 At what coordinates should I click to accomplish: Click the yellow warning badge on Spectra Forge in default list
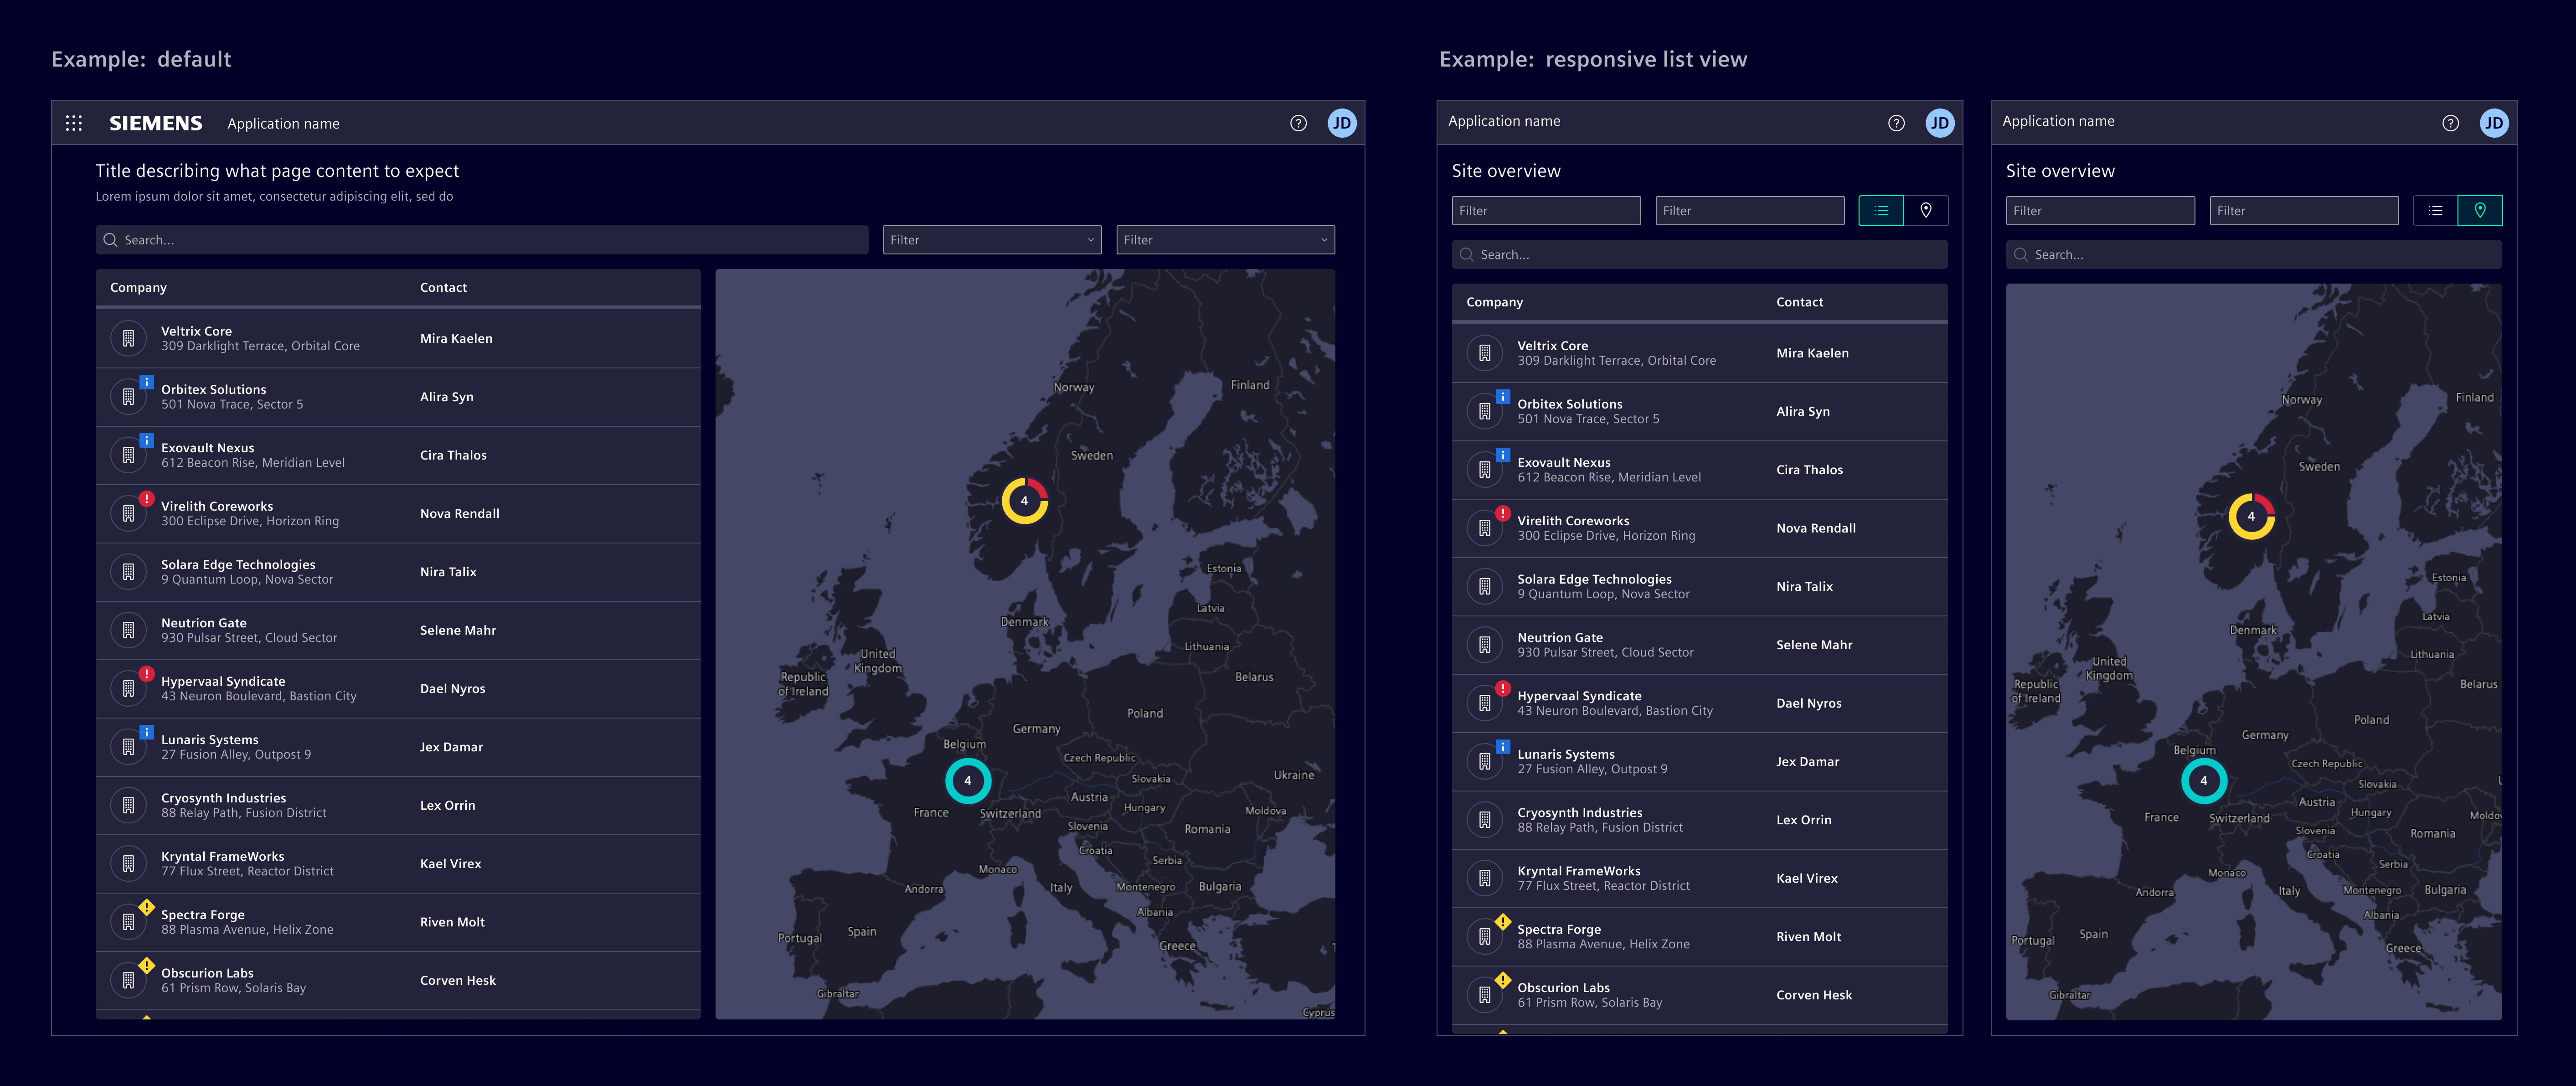pyautogui.click(x=147, y=907)
